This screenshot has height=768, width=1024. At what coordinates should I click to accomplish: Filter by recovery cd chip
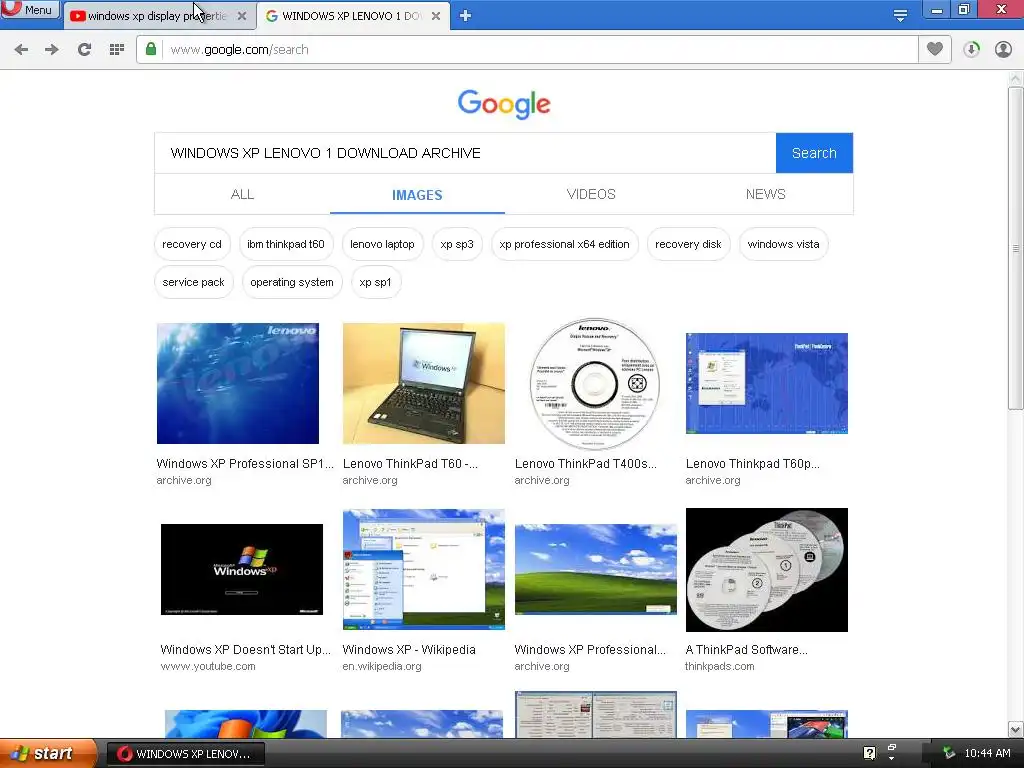(192, 244)
